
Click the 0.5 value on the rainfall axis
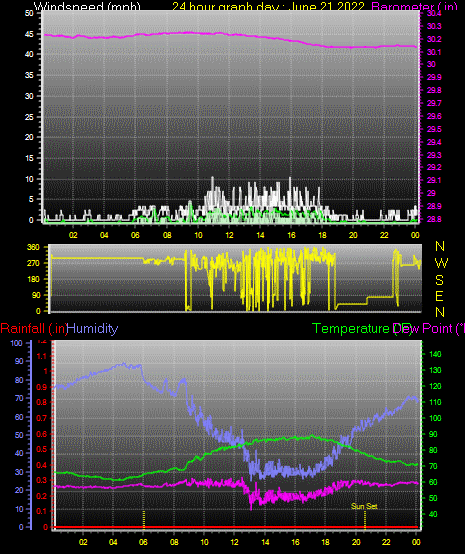pos(42,449)
